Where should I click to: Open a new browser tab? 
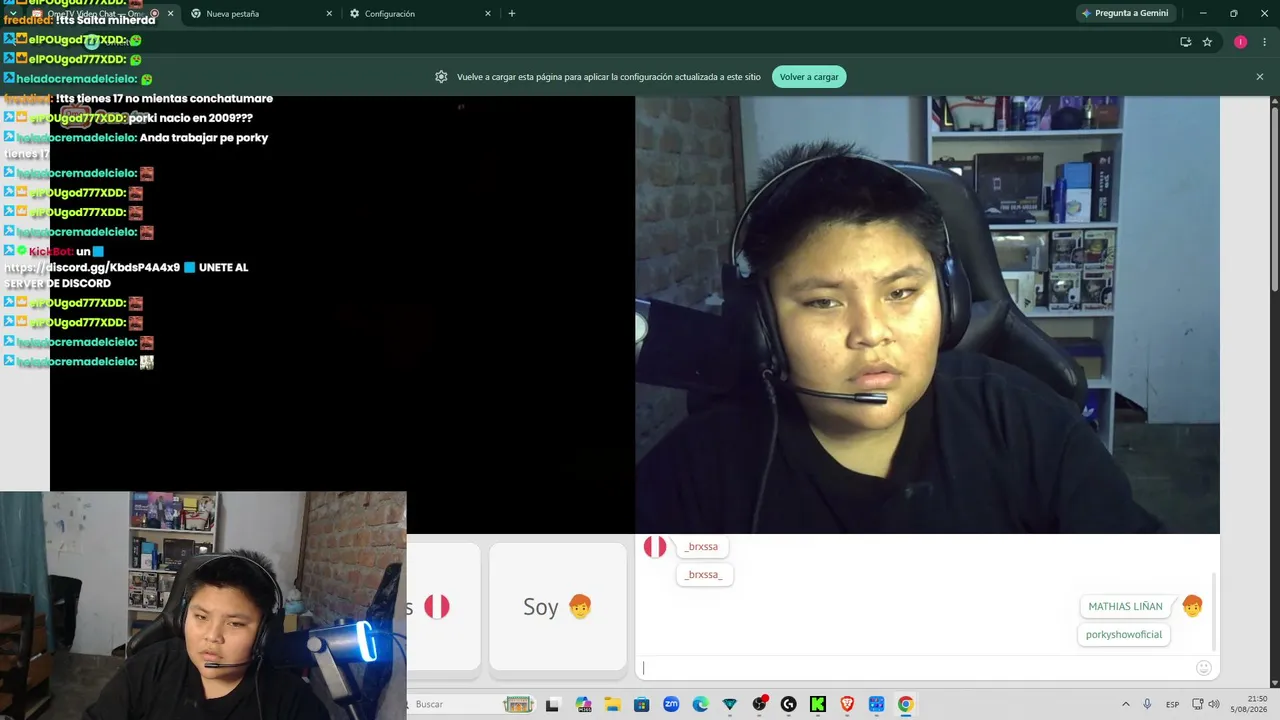[512, 14]
